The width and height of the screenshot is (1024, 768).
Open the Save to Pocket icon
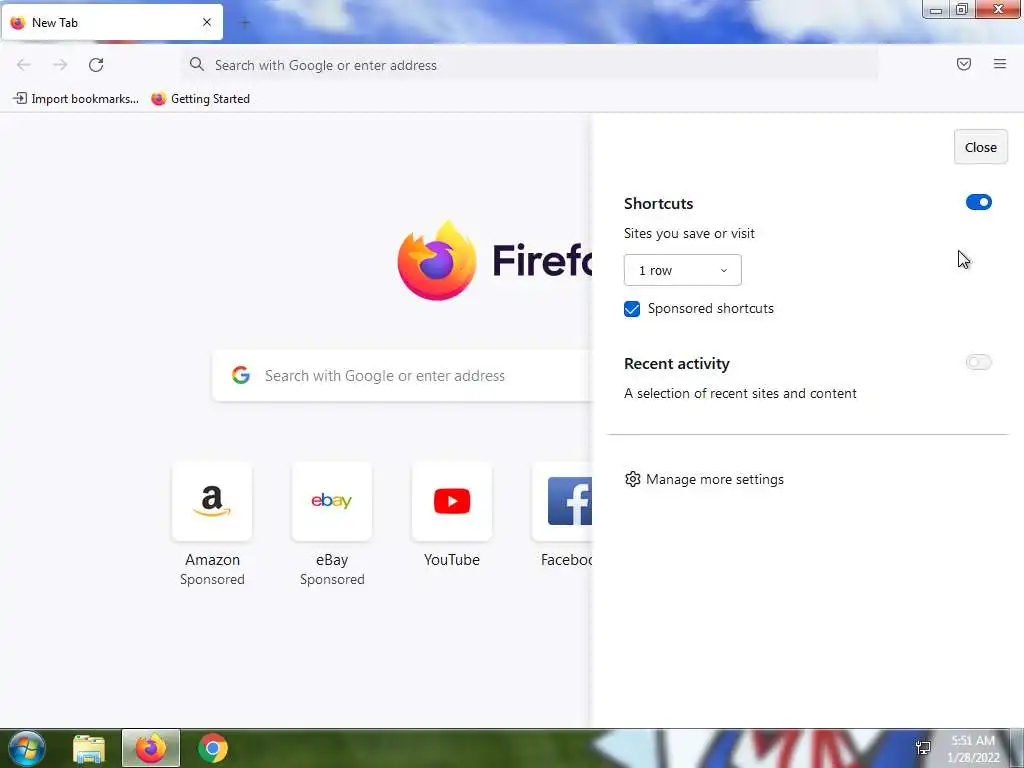[x=964, y=64]
